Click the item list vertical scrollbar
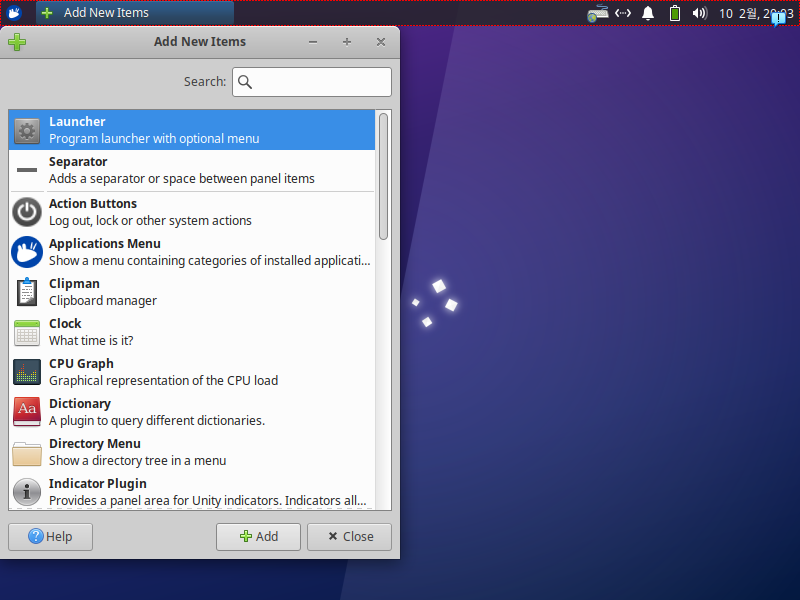Viewport: 800px width, 600px height. click(x=384, y=177)
